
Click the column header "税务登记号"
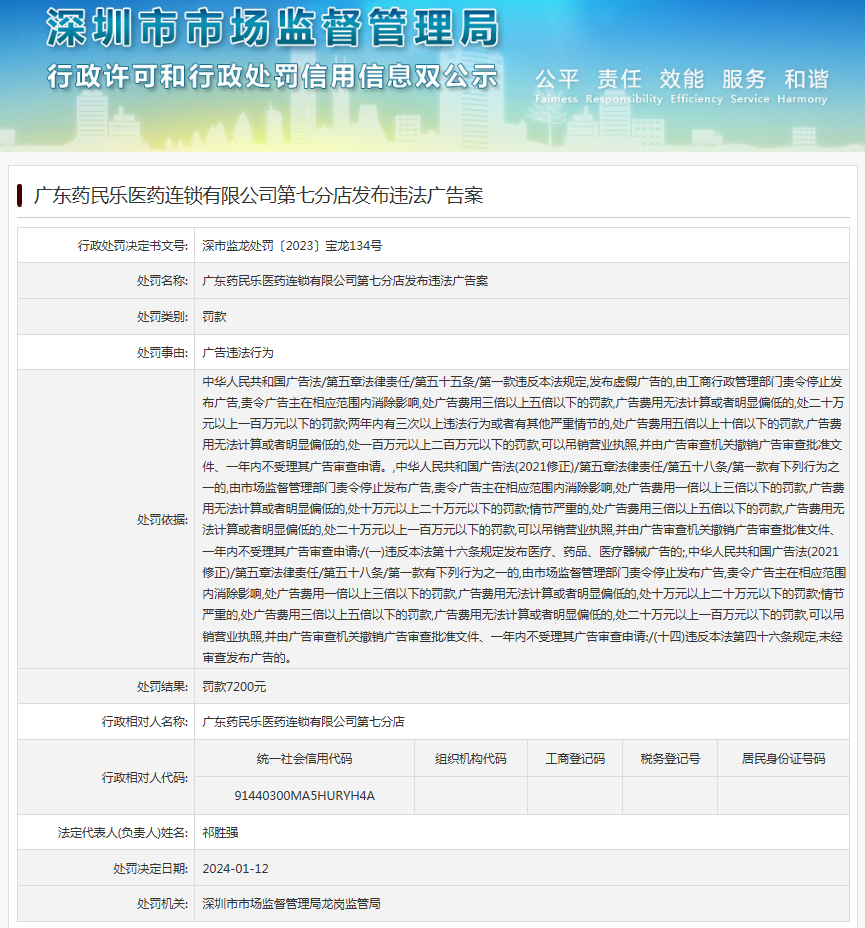click(670, 759)
